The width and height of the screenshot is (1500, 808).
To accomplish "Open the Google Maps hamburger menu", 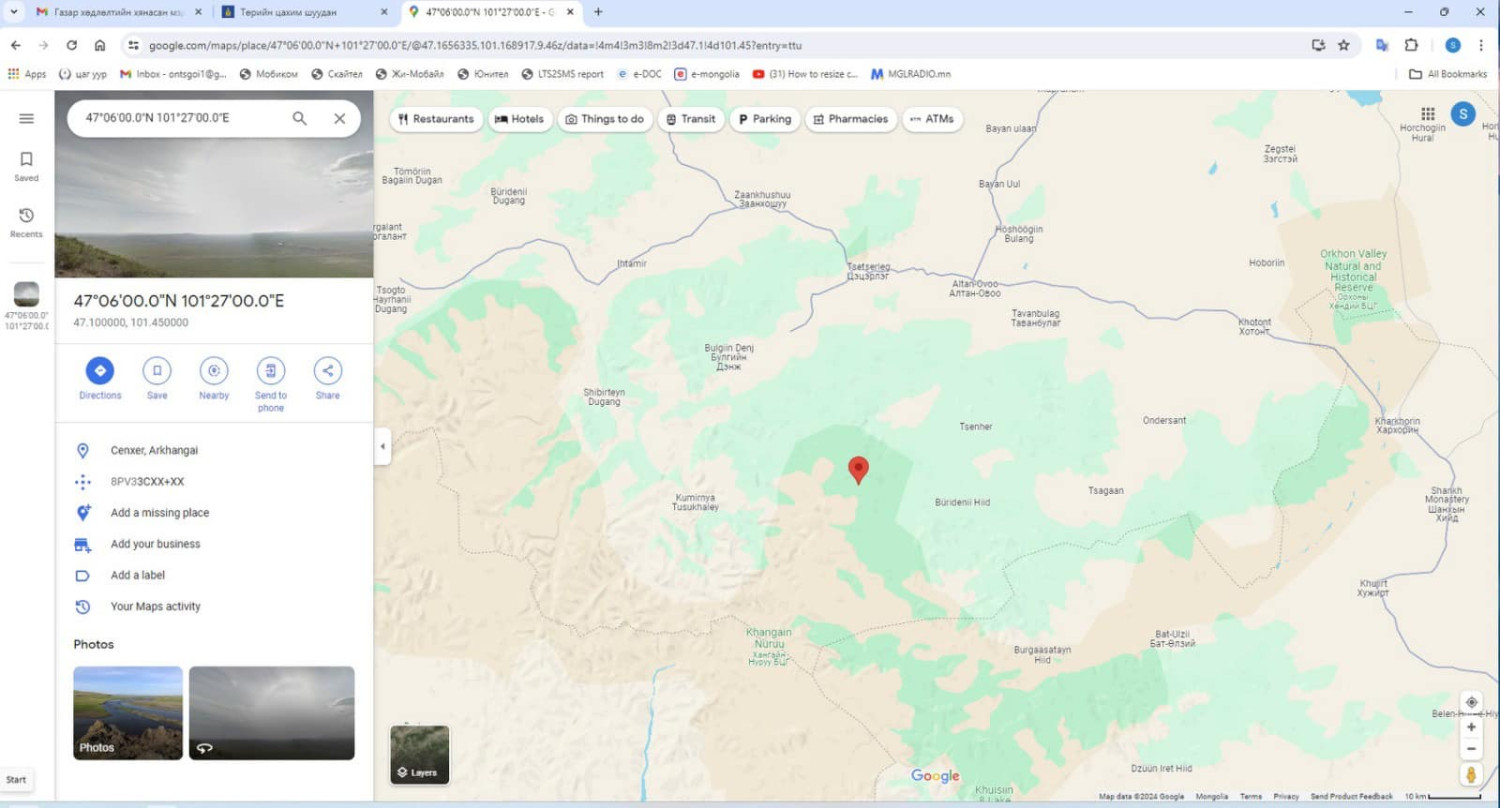I will [x=27, y=118].
